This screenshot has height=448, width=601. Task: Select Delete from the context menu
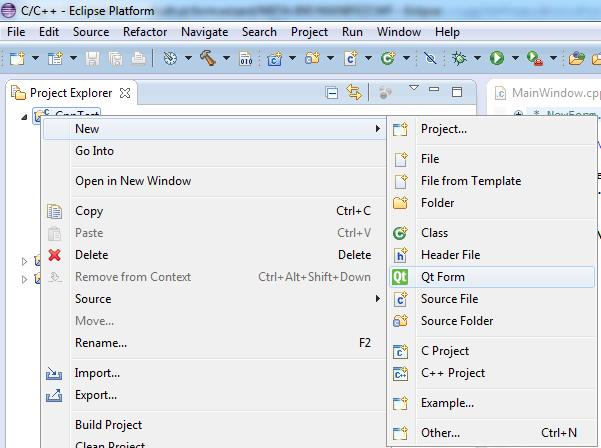point(214,255)
